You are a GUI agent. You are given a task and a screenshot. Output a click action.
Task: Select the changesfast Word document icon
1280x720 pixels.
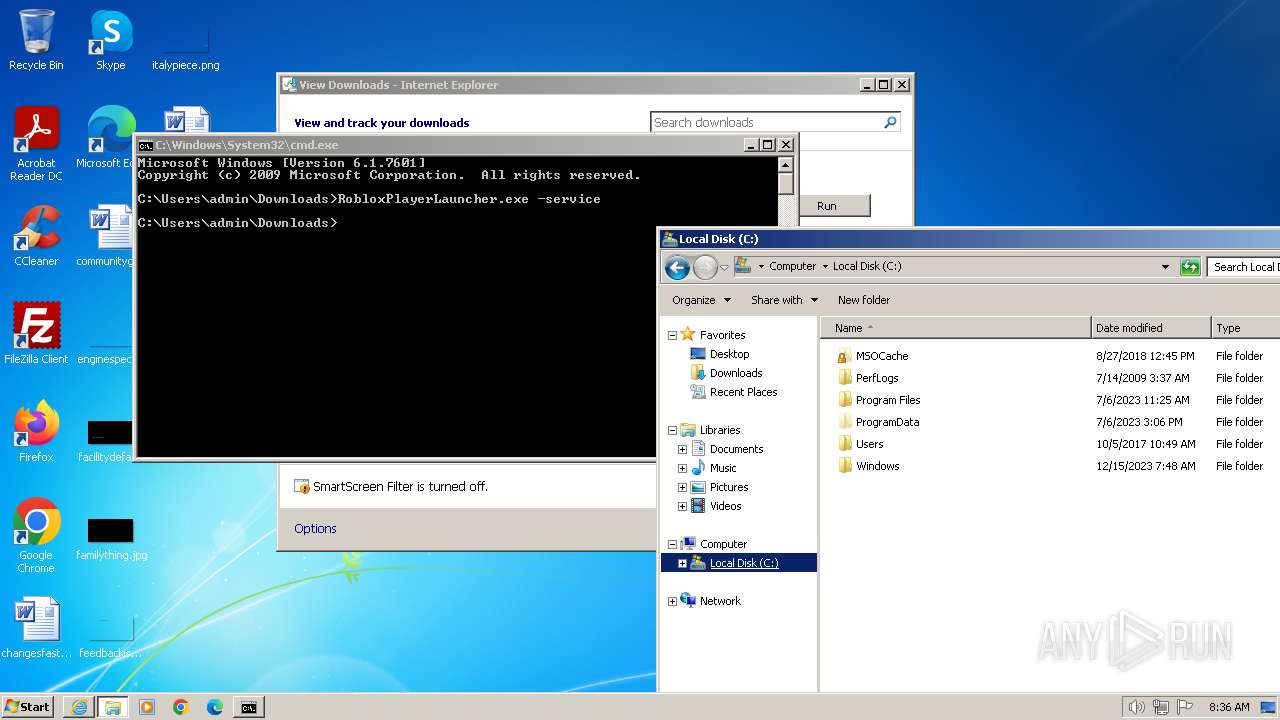[36, 628]
